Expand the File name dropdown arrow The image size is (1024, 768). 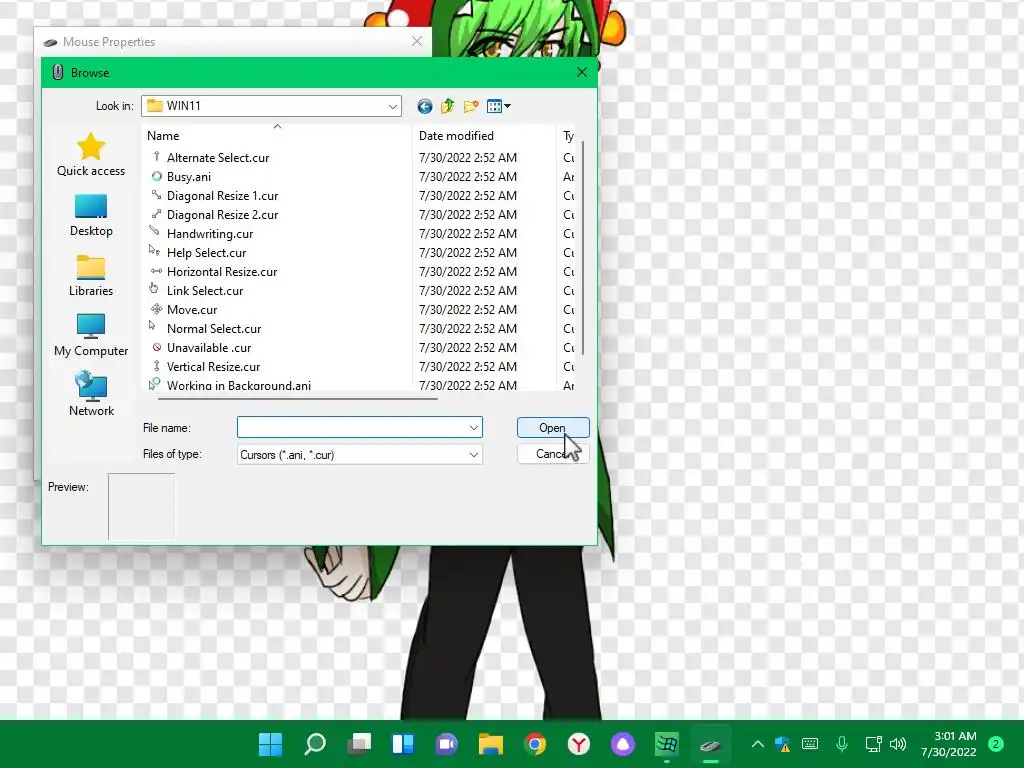pyautogui.click(x=473, y=428)
